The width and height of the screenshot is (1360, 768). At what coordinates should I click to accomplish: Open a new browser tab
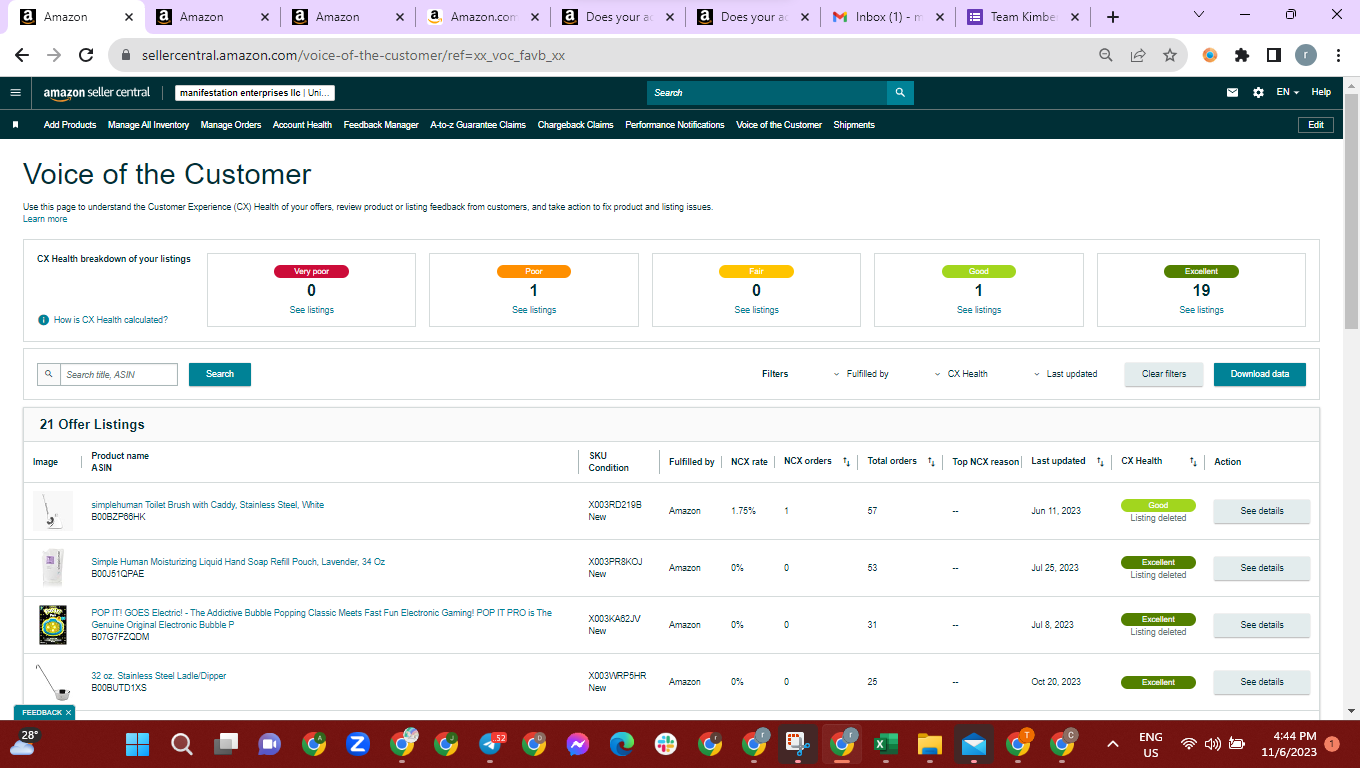click(1113, 17)
